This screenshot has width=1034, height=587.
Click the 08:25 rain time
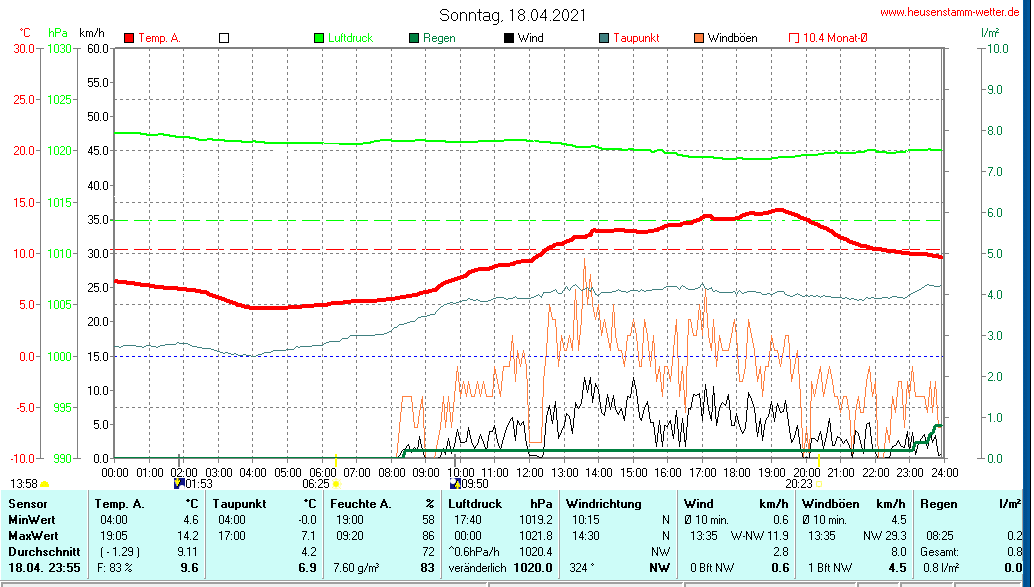[939, 536]
